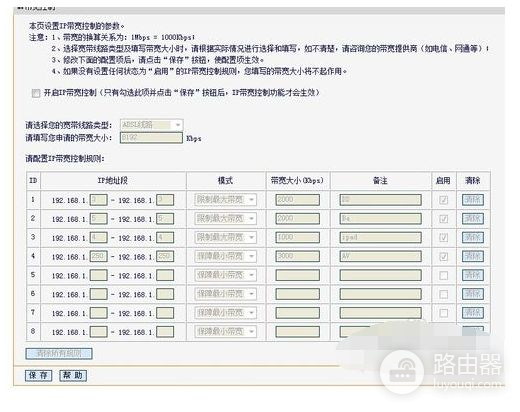Select the remark field of rule 3
Image resolution: width=520 pixels, height=412 pixels.
pyautogui.click(x=380, y=237)
